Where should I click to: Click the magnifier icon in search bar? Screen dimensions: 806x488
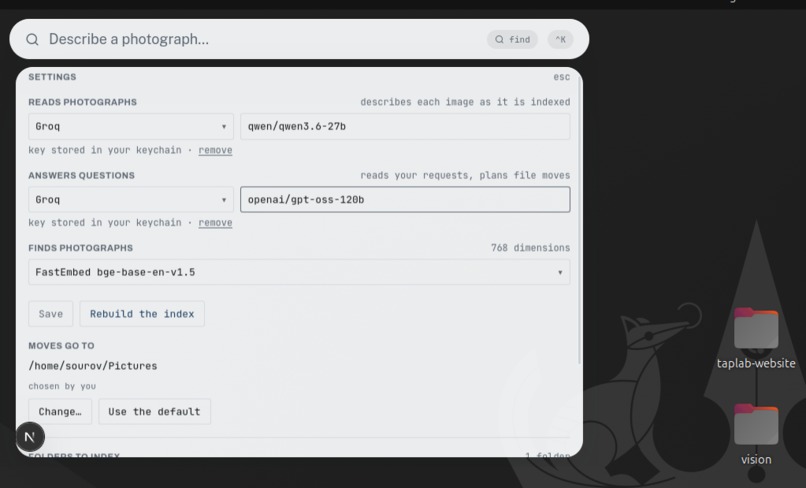click(32, 40)
